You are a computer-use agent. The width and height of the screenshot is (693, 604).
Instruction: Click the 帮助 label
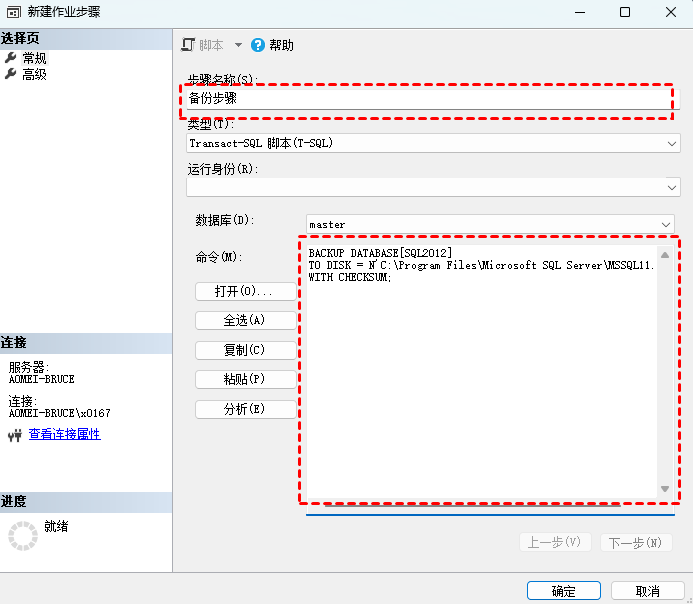[282, 45]
